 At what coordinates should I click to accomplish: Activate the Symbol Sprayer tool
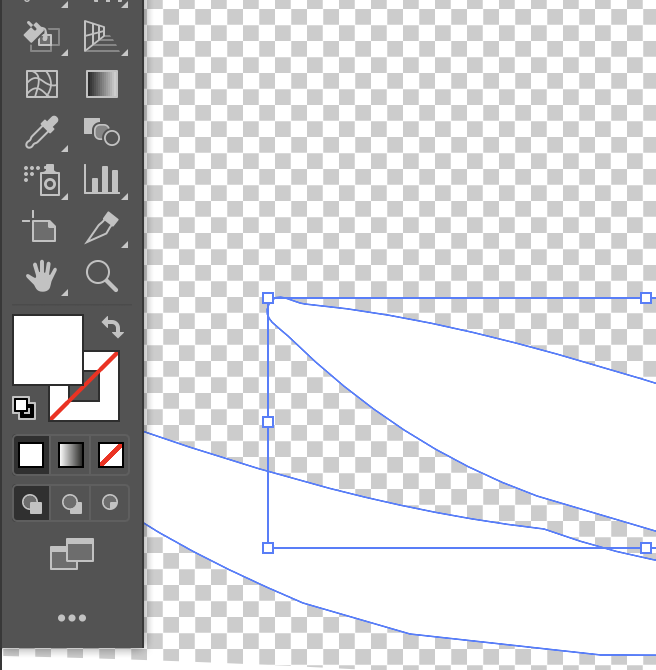42,179
